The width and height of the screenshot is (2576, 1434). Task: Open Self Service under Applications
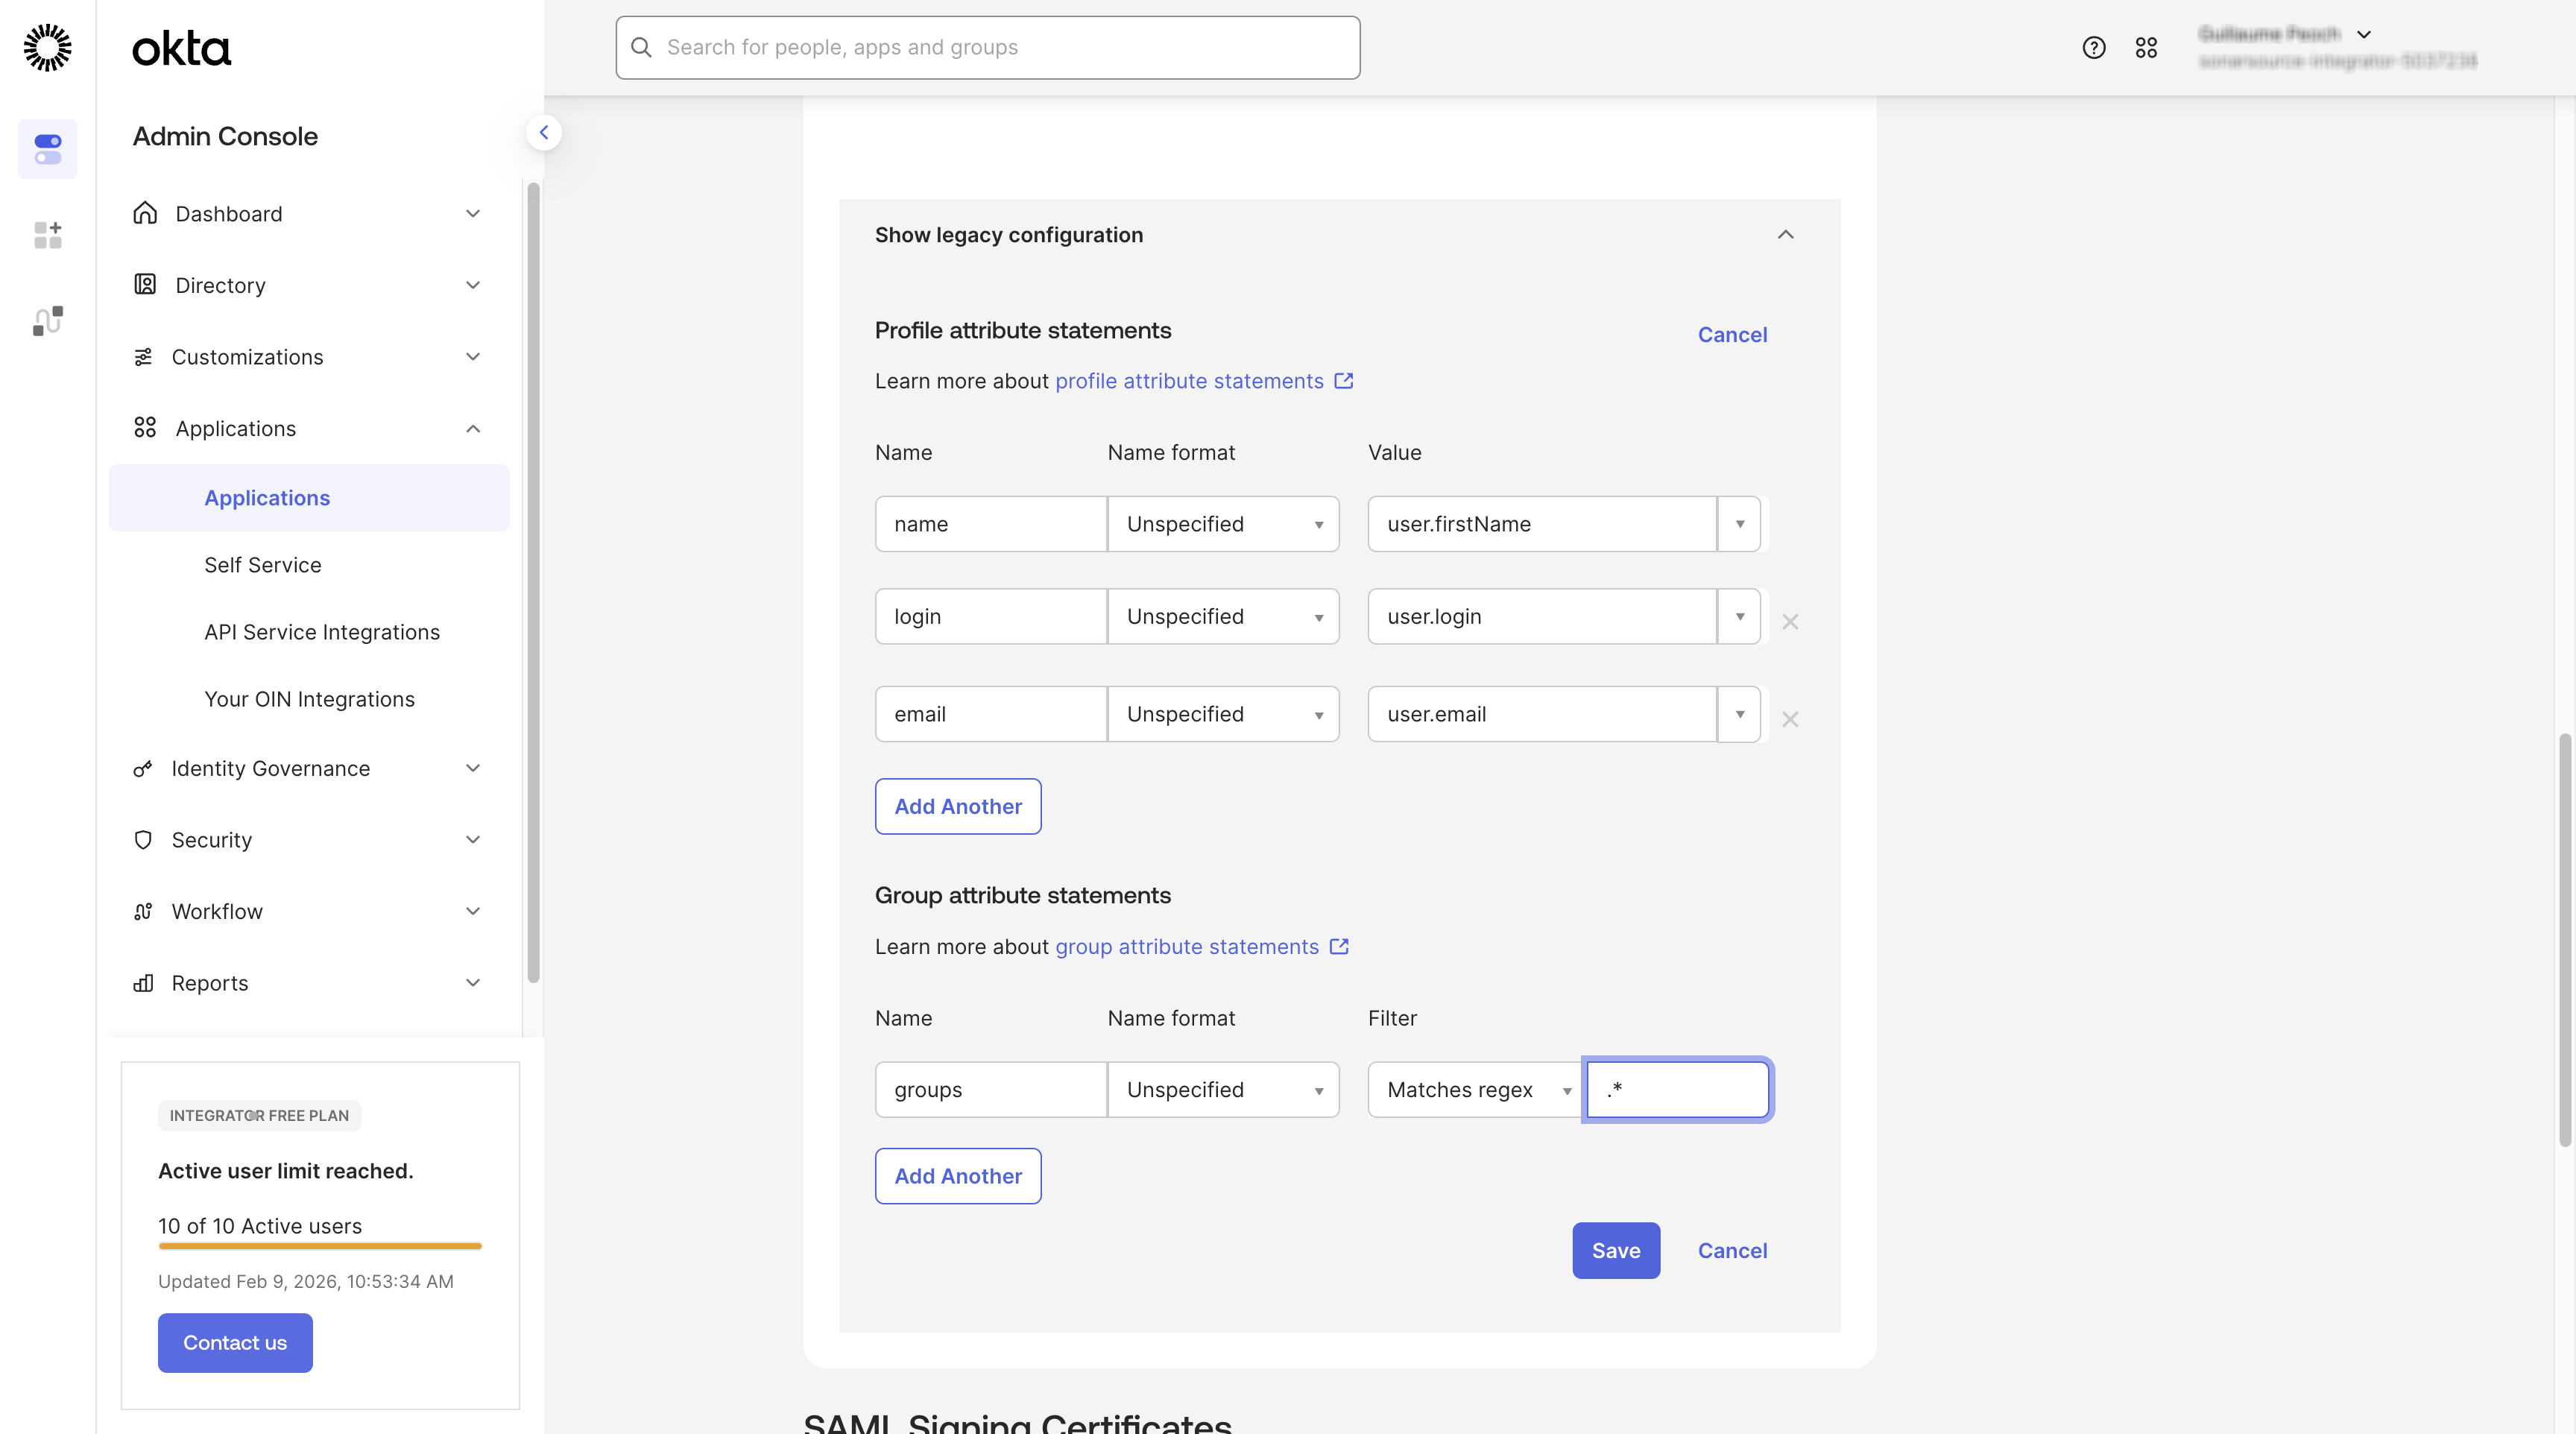(x=263, y=565)
